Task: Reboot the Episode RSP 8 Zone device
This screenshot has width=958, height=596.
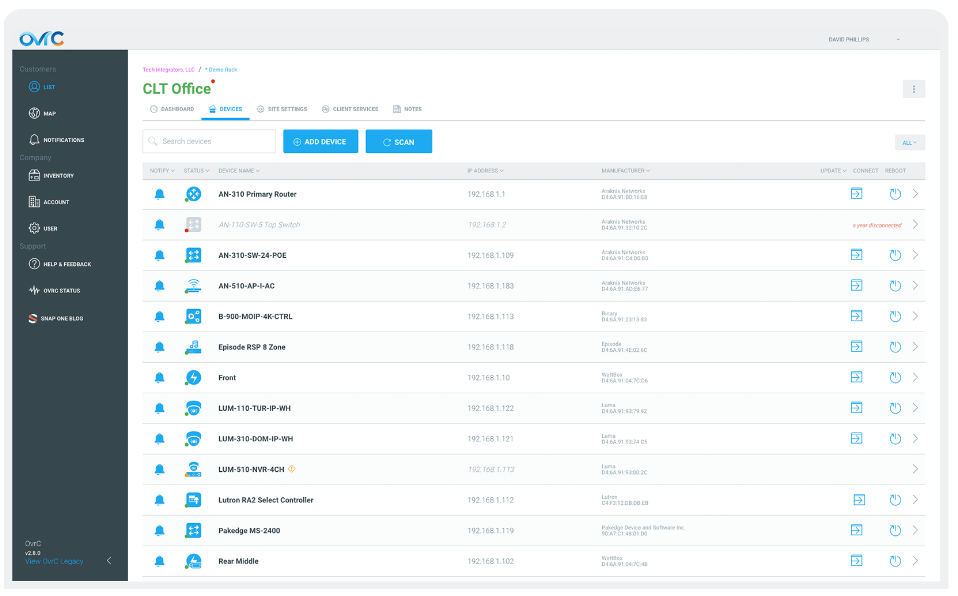Action: pyautogui.click(x=895, y=347)
